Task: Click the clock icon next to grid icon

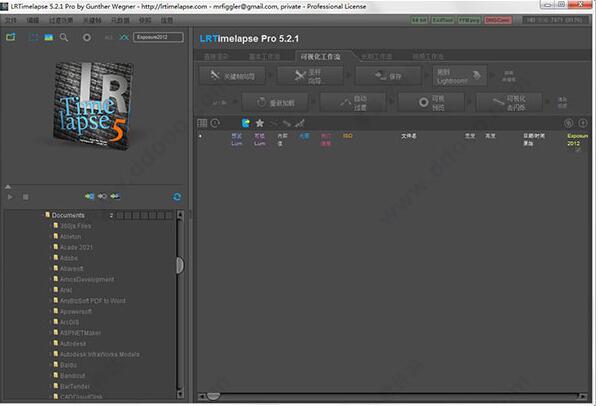Action: [x=215, y=123]
